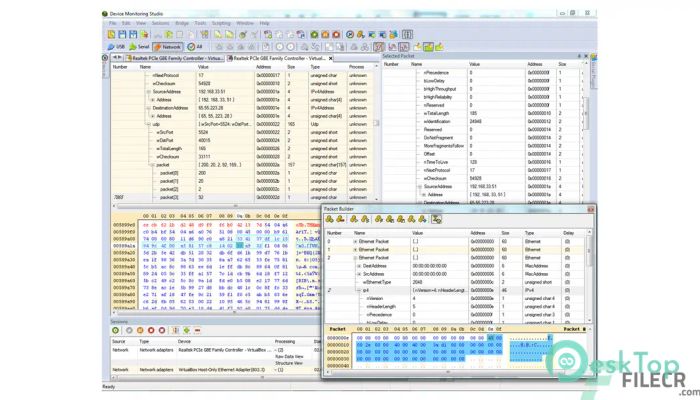This screenshot has height=400, width=700.
Task: Expand SourceAddress node in Selected Packet panel
Action: click(x=420, y=187)
